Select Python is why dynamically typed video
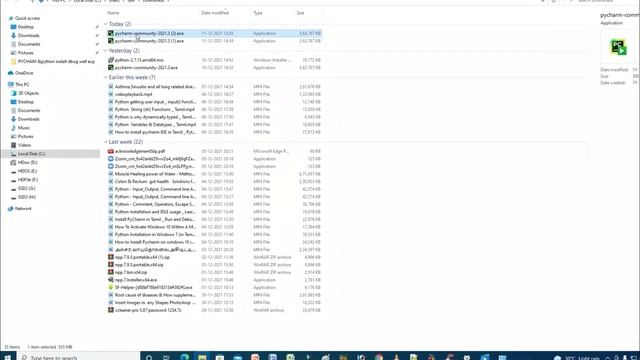 coord(155,117)
